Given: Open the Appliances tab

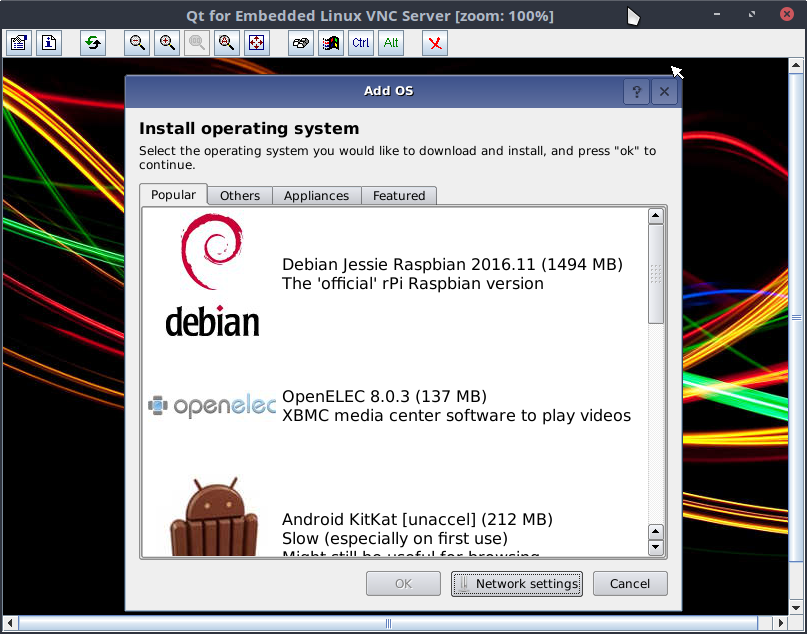Looking at the screenshot, I should click(316, 196).
